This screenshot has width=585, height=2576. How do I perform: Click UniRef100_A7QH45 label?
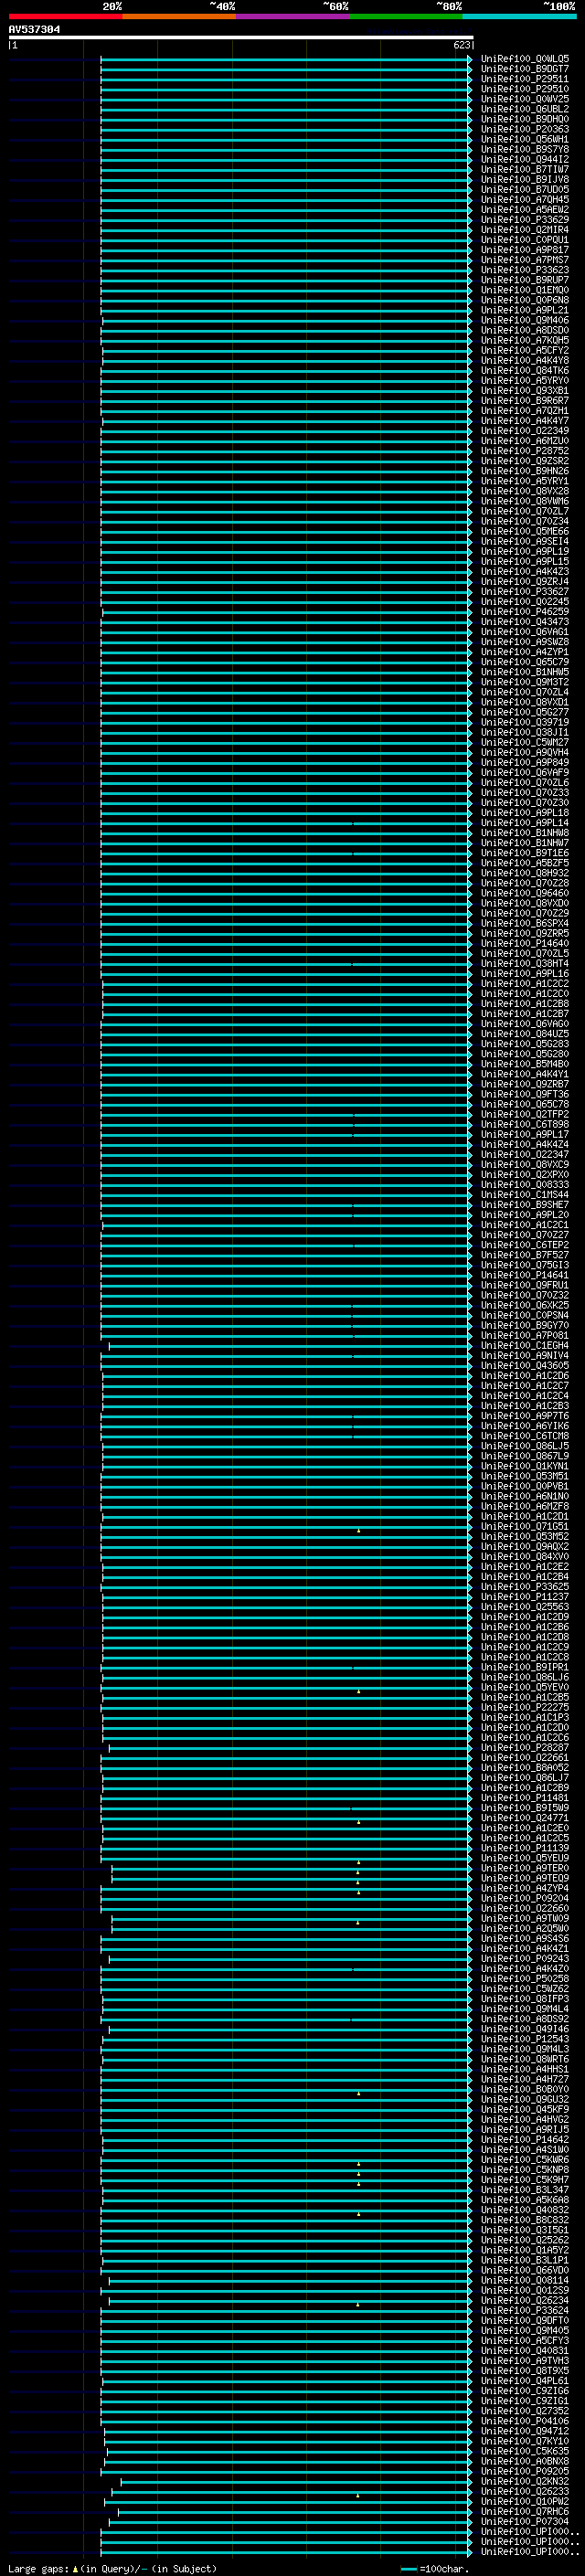[525, 200]
